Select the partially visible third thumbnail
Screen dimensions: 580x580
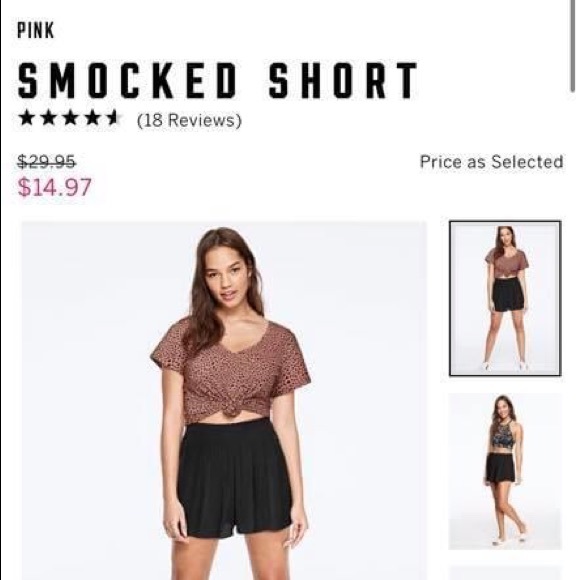[x=505, y=573]
